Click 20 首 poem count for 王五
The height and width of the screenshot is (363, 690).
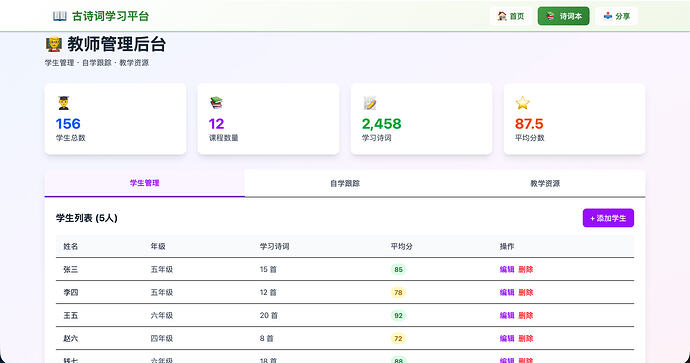click(x=269, y=315)
